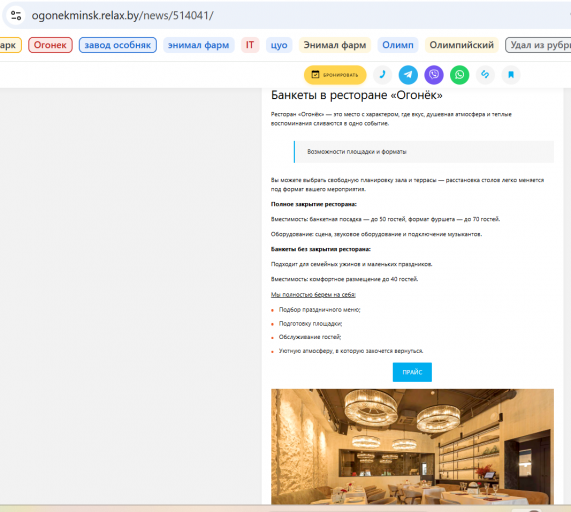
Task: Open the IT bookmark tag
Action: 250,45
